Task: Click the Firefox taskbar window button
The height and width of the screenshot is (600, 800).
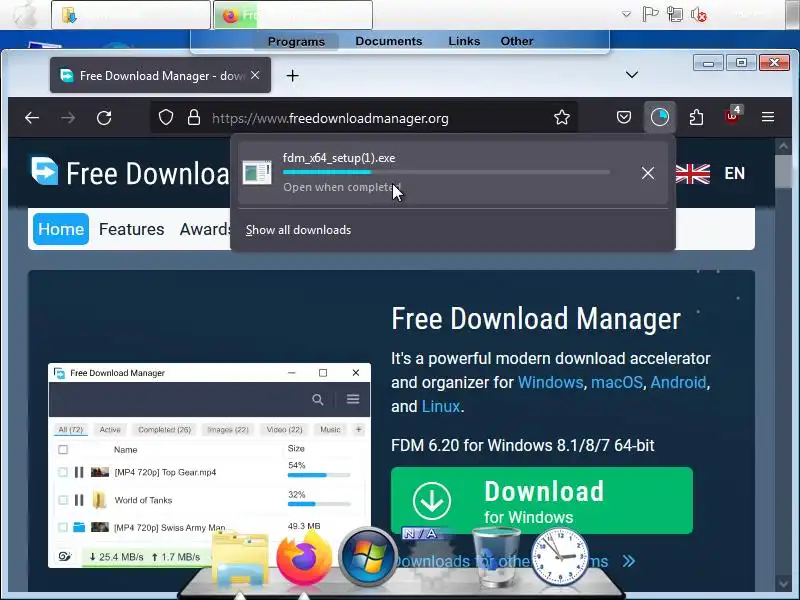Action: click(x=293, y=15)
